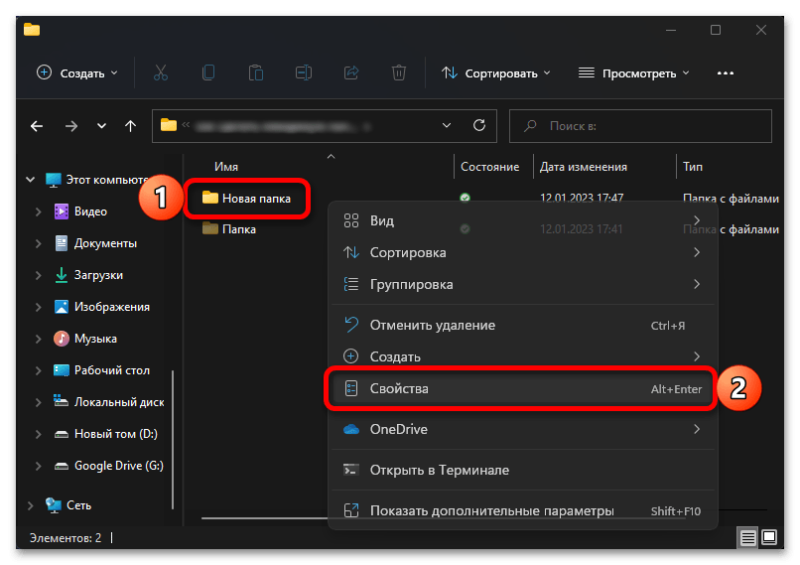The image size is (800, 565).
Task: Open Google Drive (G:) in sidebar
Action: pyautogui.click(x=118, y=466)
